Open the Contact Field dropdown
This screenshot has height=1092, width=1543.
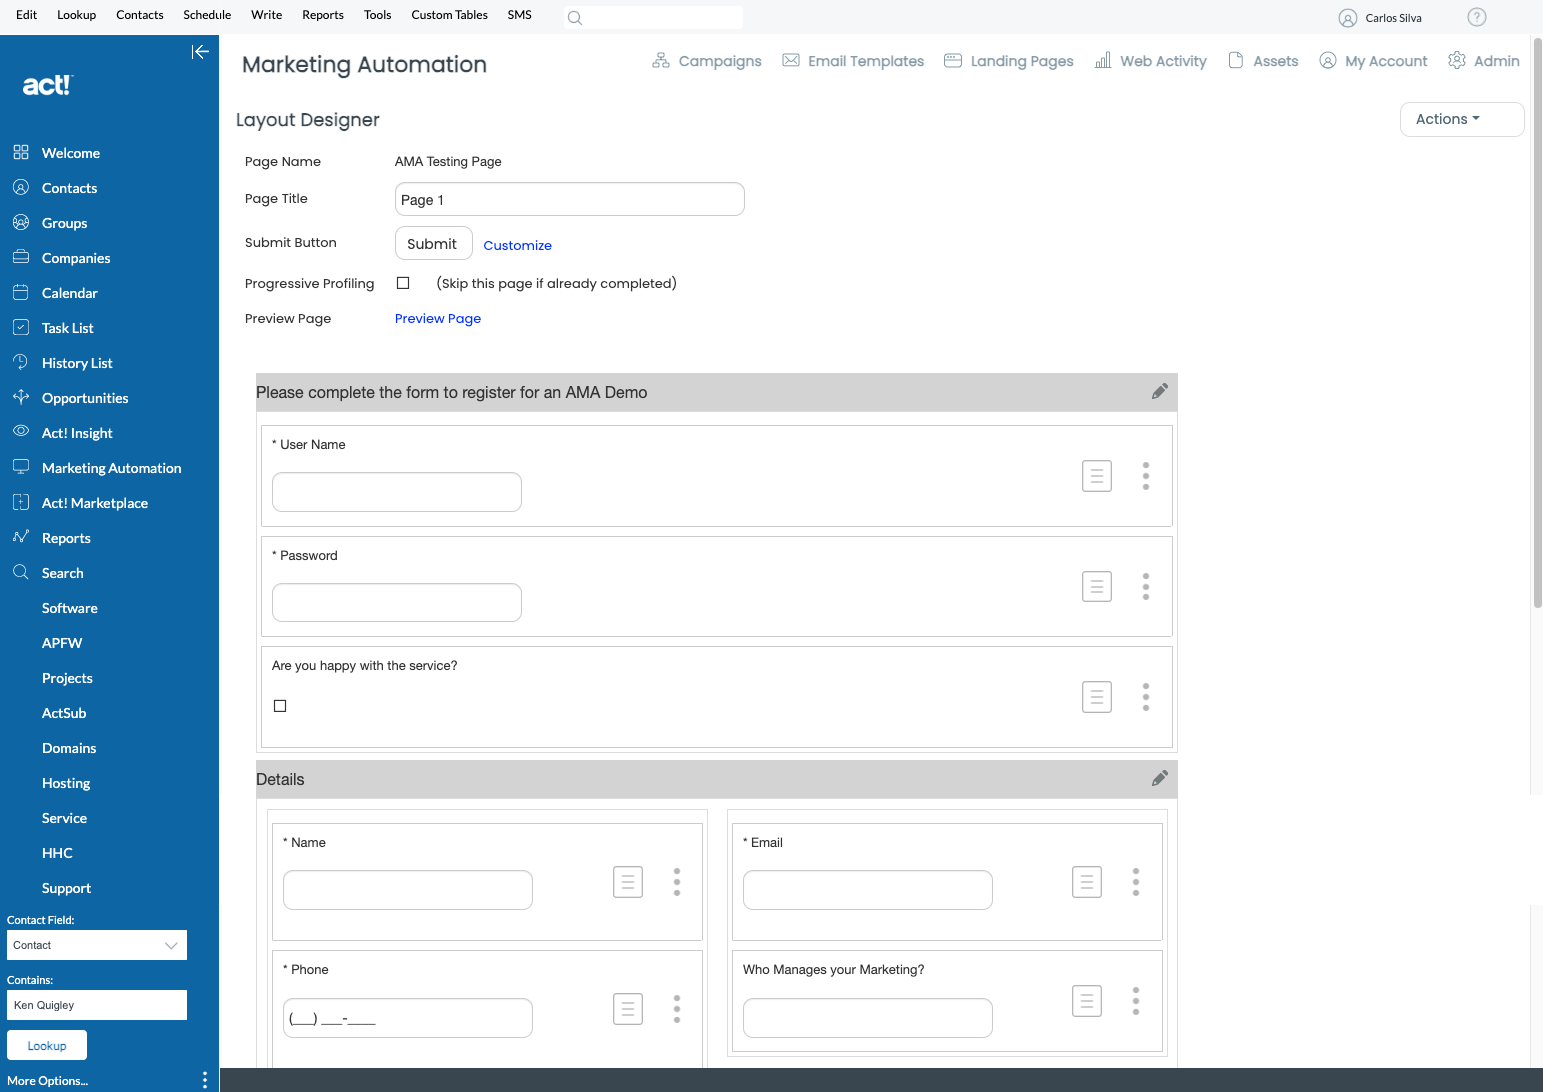pos(97,945)
